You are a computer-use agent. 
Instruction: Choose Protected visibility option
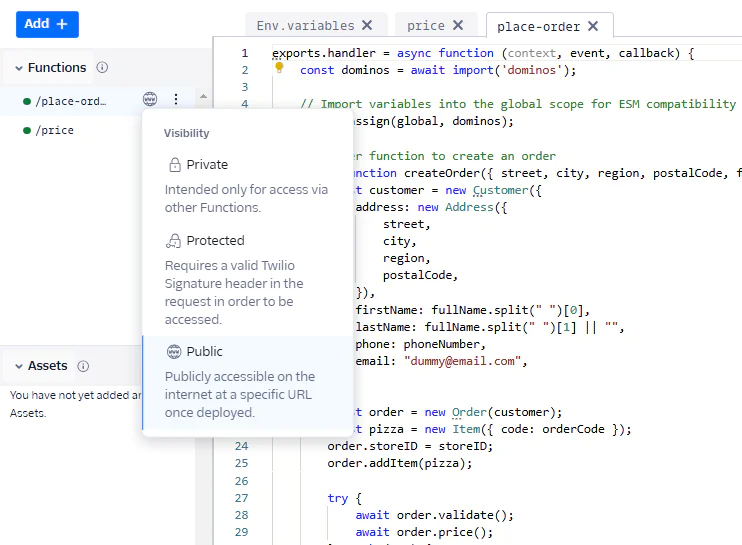click(x=247, y=279)
